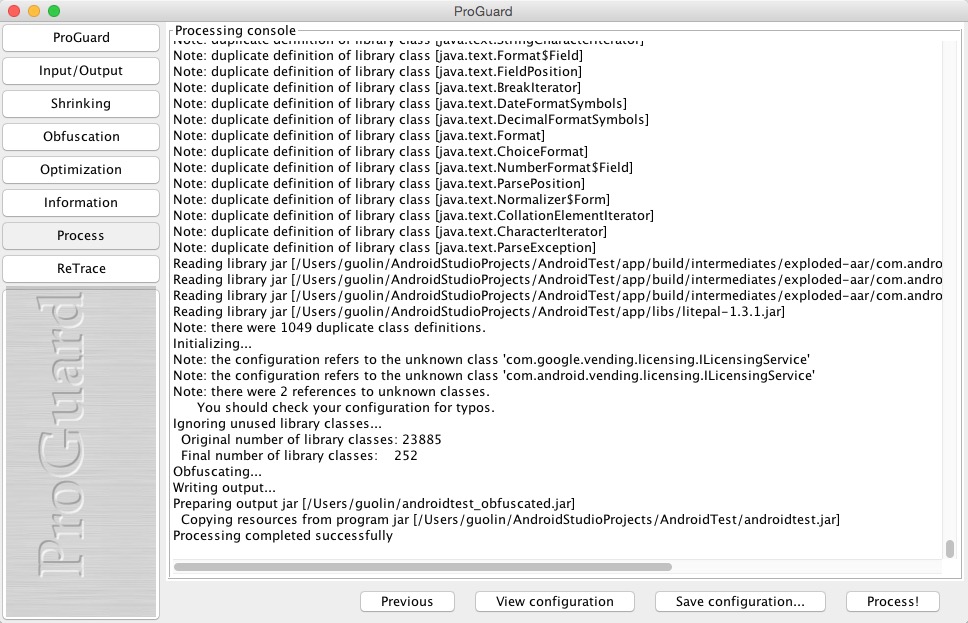Click the 'Preparing output jar' line
The width and height of the screenshot is (968, 623).
374,503
